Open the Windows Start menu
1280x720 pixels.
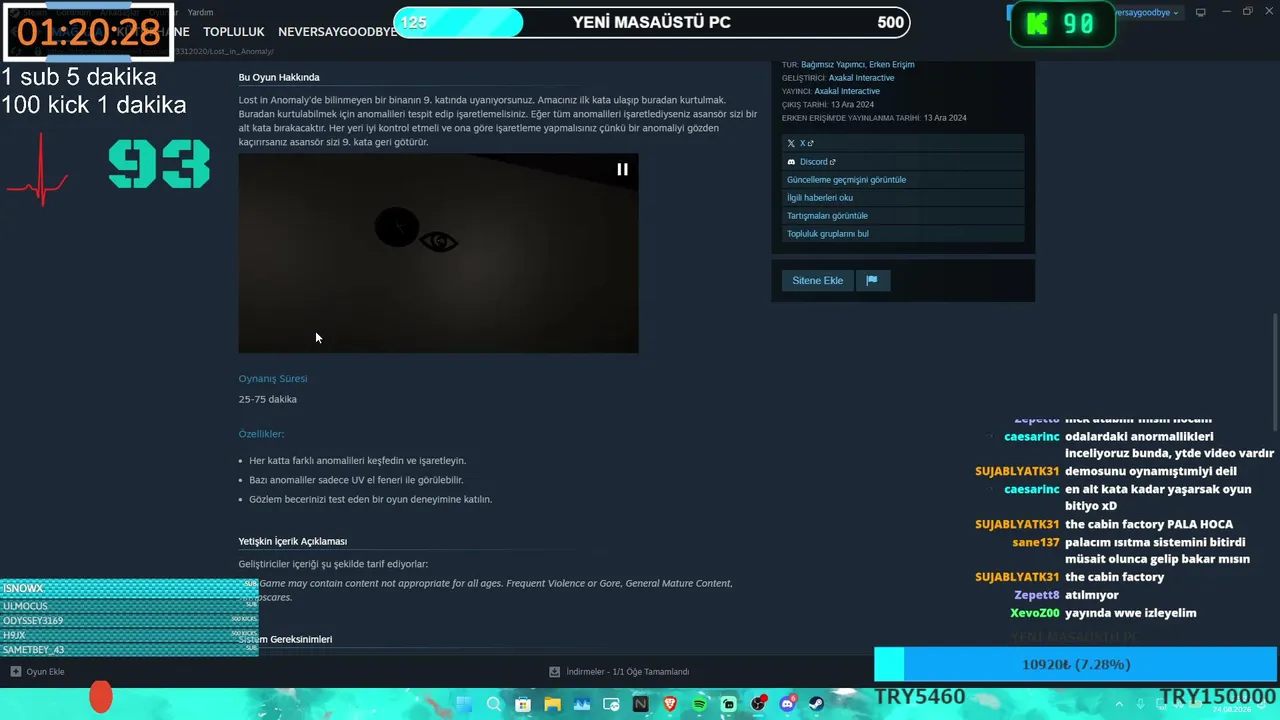coord(464,704)
